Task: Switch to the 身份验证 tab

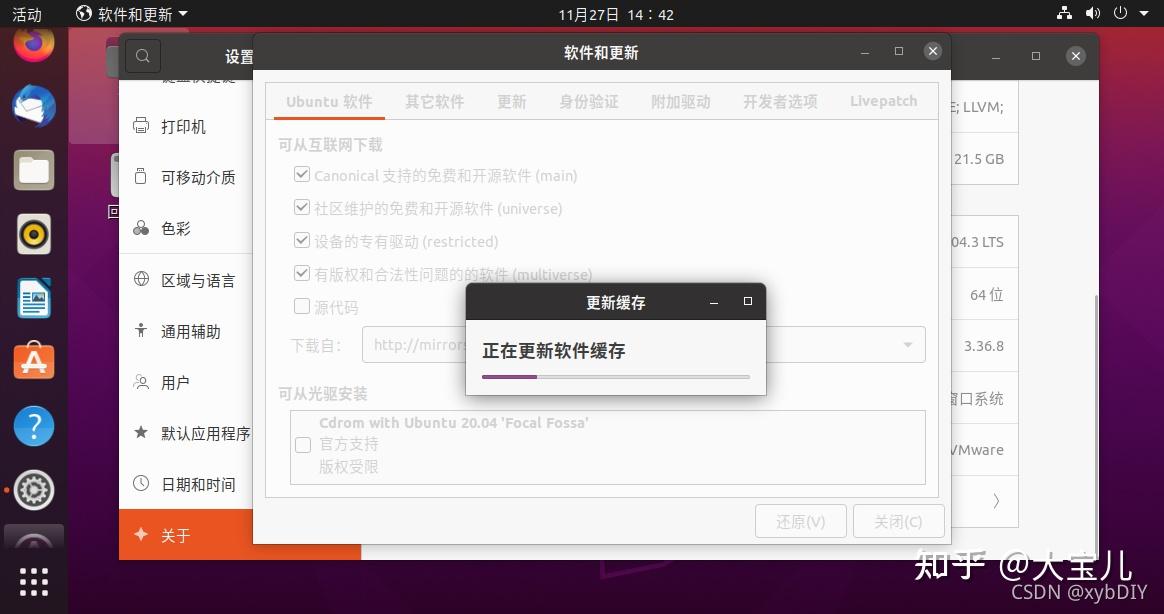Action: (589, 102)
